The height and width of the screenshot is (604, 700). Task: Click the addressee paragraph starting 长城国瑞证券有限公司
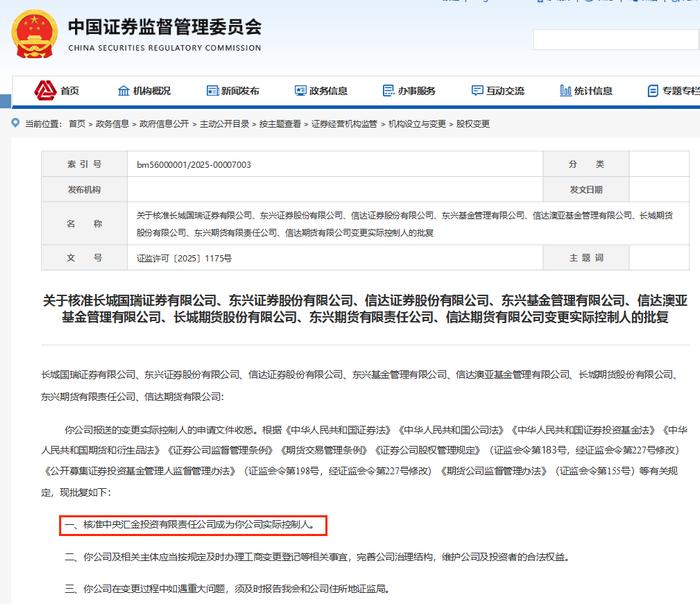point(361,386)
